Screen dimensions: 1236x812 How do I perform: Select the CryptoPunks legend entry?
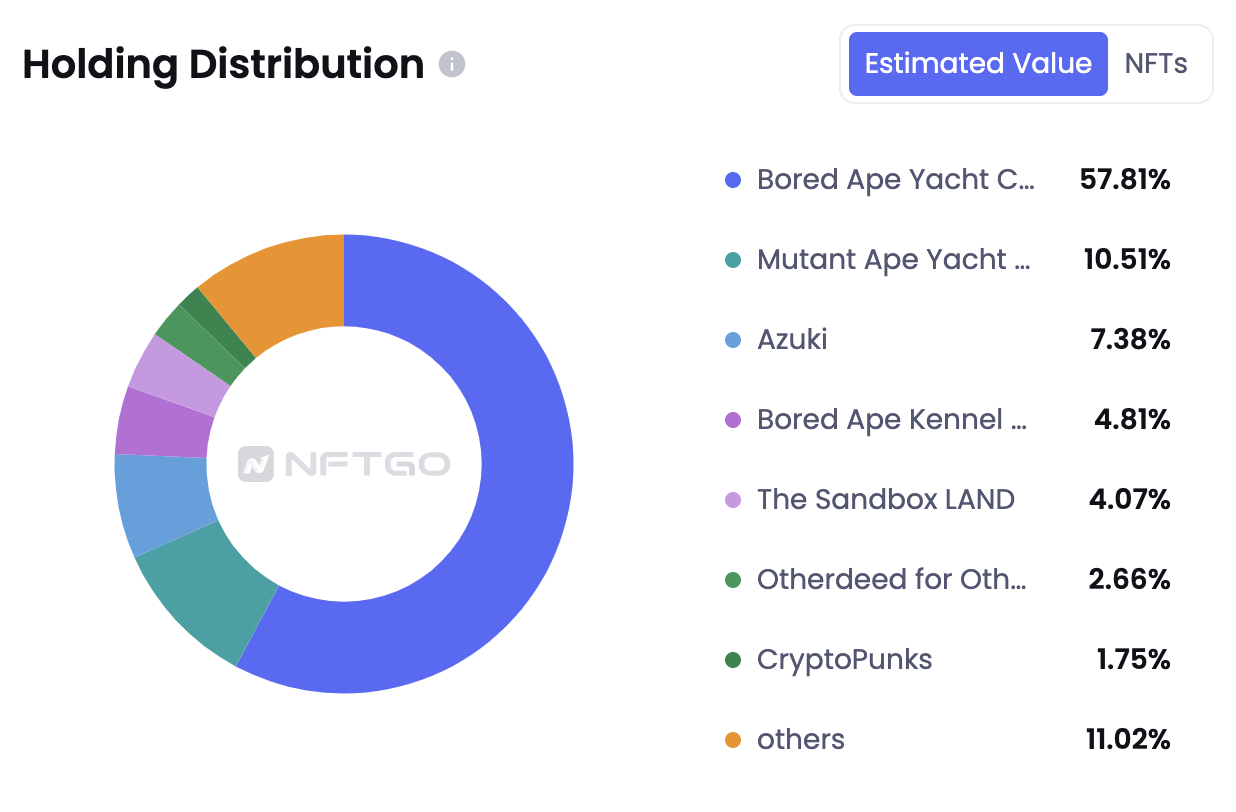pos(844,660)
